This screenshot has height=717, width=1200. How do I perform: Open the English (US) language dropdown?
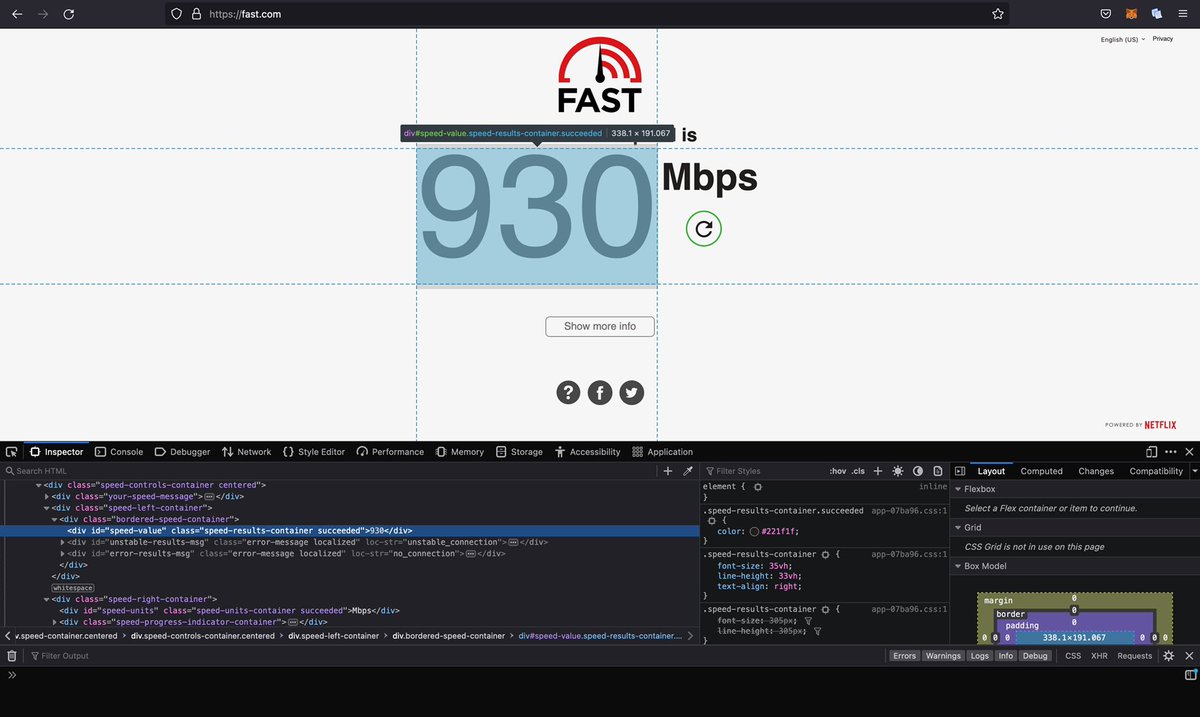pyautogui.click(x=1122, y=39)
